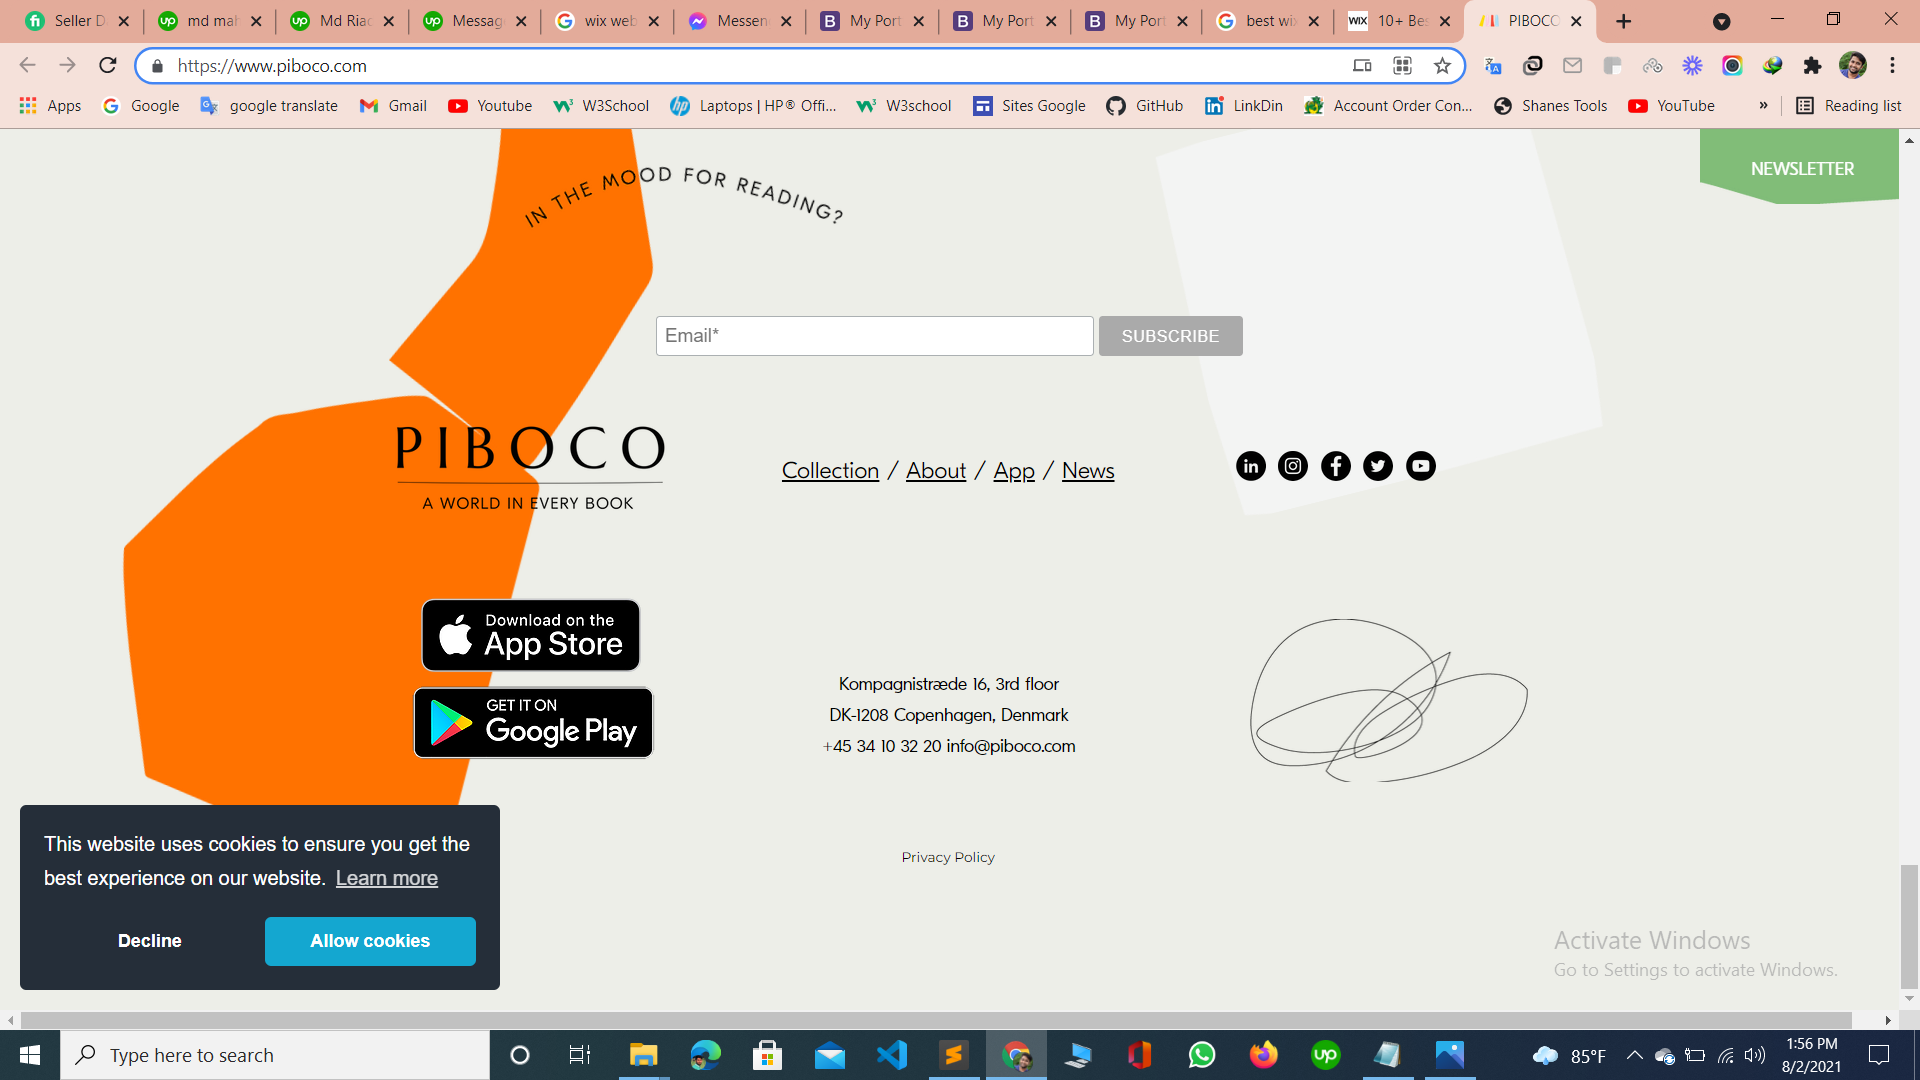
Task: Open the tab search dropdown arrow
Action: click(x=1721, y=21)
